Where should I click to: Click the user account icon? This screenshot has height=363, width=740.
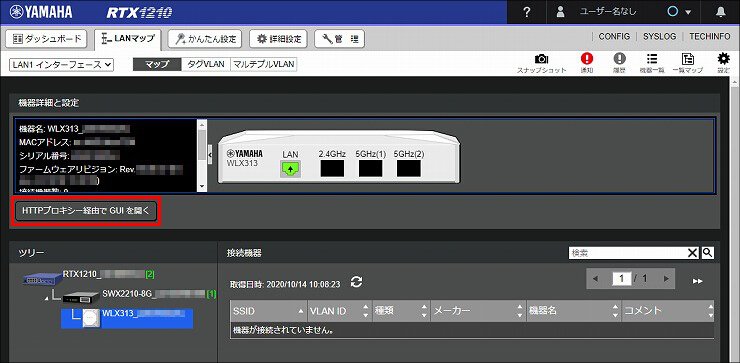pyautogui.click(x=560, y=12)
